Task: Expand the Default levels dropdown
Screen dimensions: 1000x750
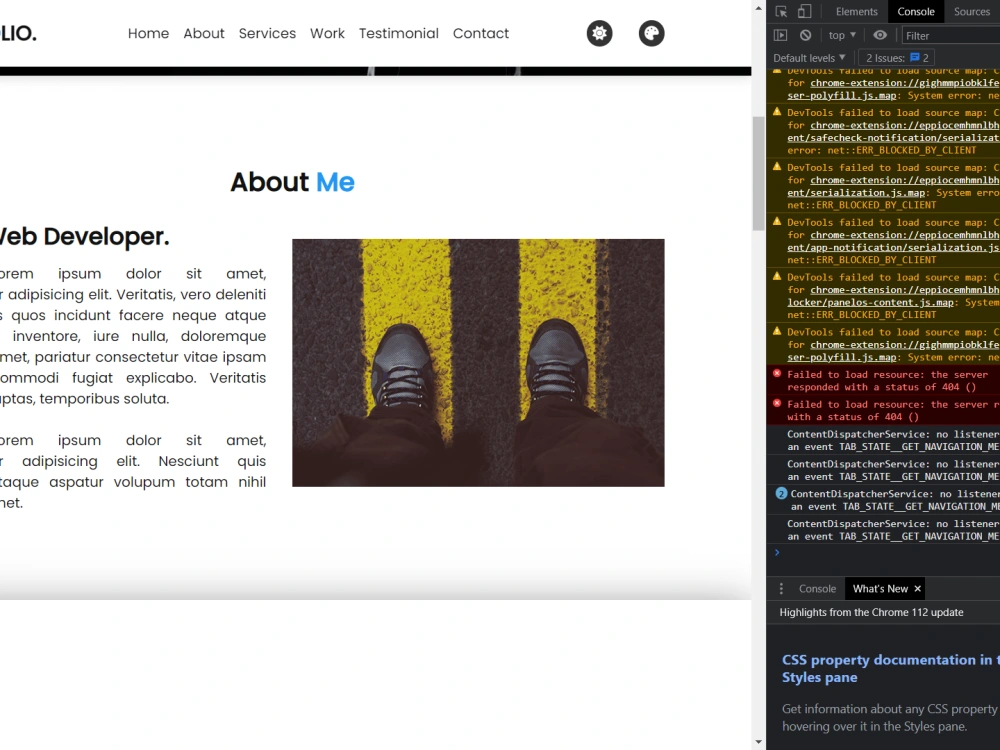Action: click(809, 58)
